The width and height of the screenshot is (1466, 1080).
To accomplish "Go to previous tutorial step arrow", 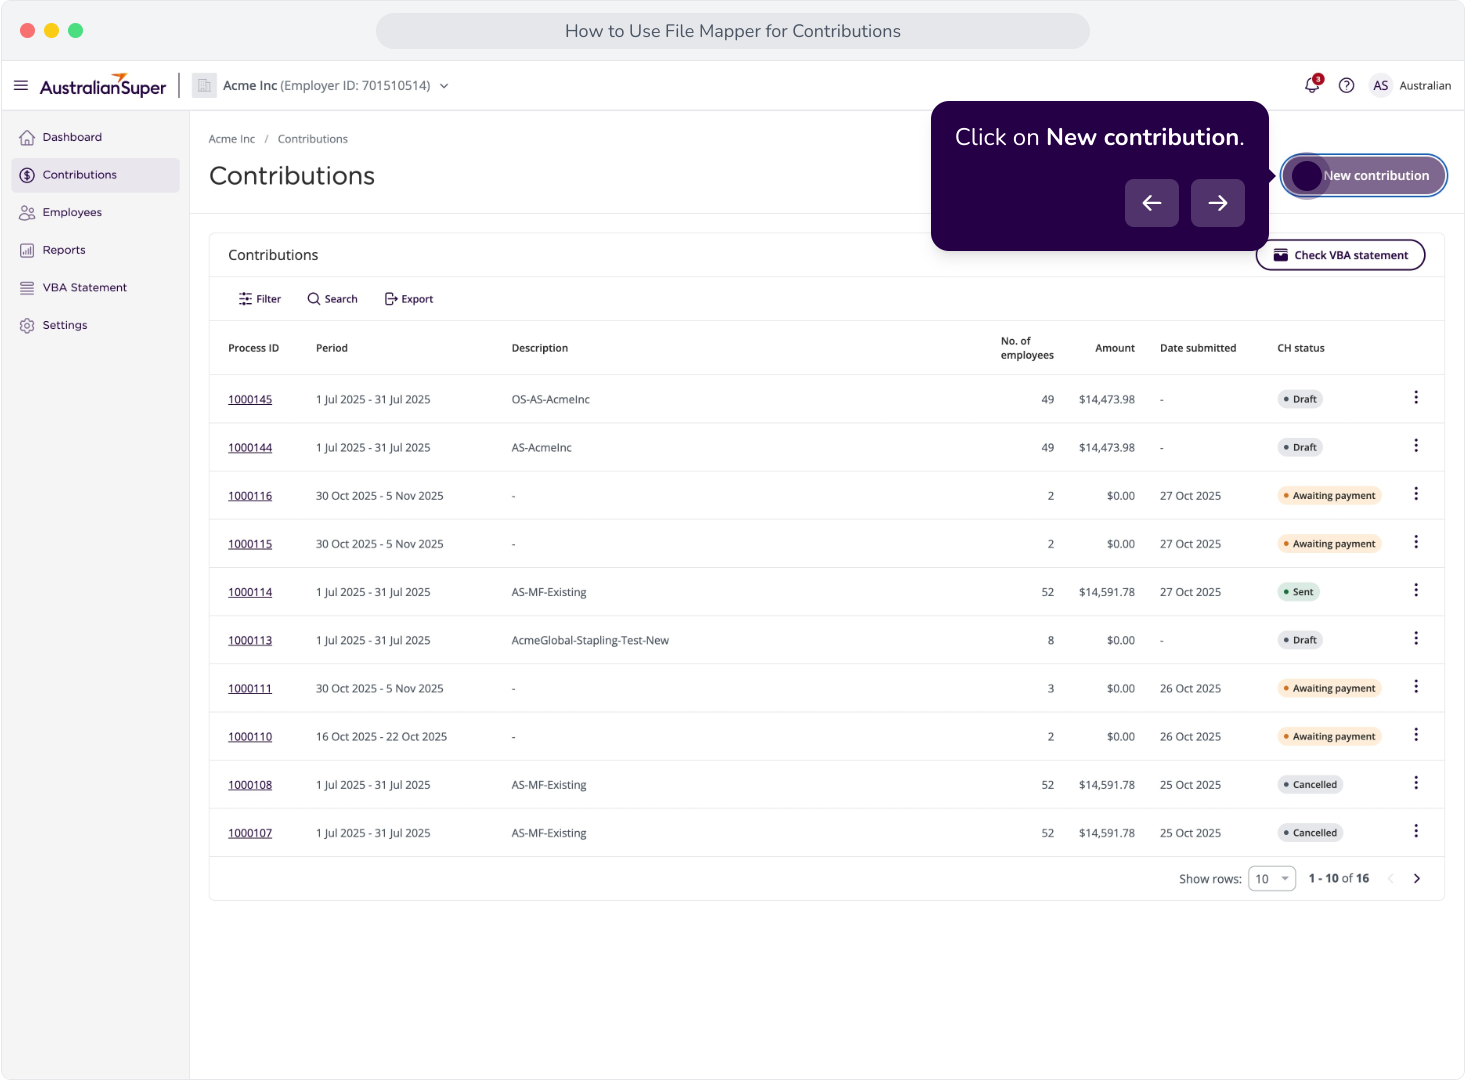I will tap(1152, 203).
